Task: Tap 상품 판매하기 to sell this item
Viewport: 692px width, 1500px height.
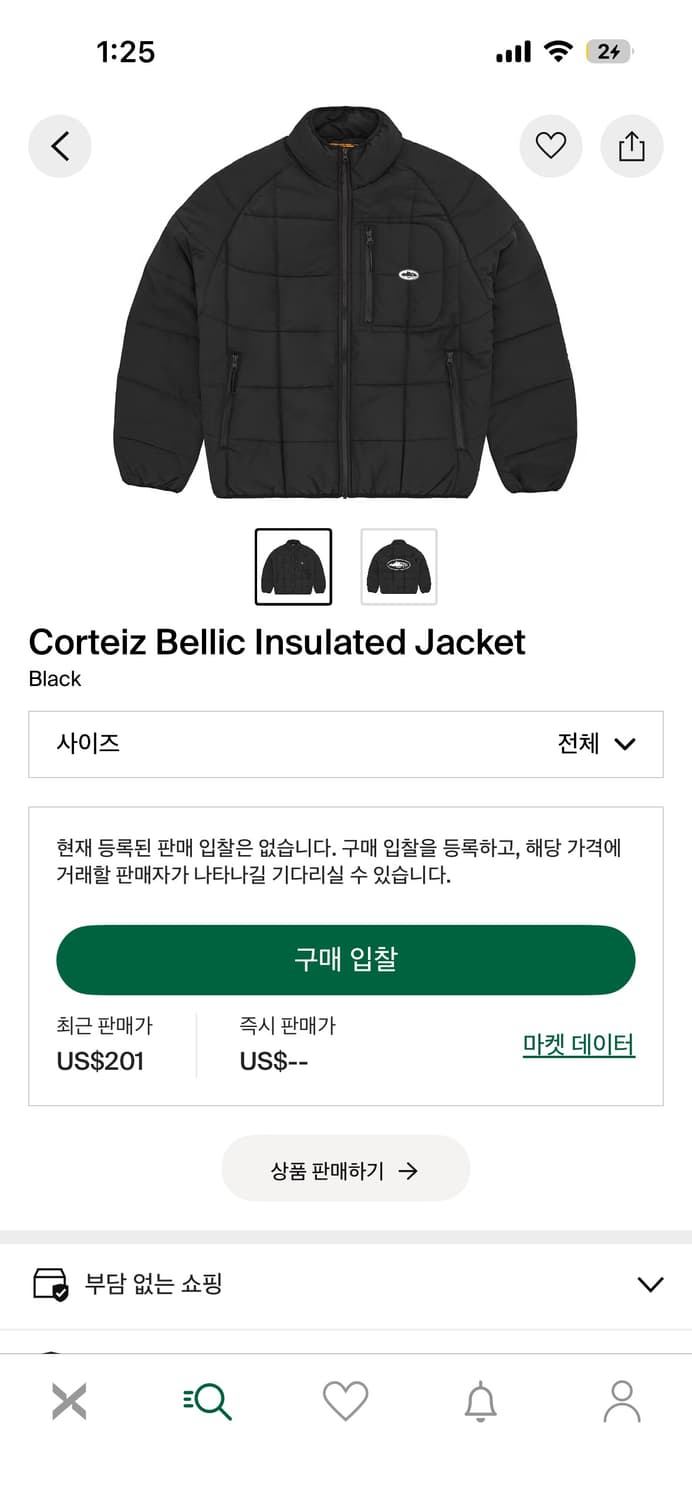Action: coord(345,1168)
